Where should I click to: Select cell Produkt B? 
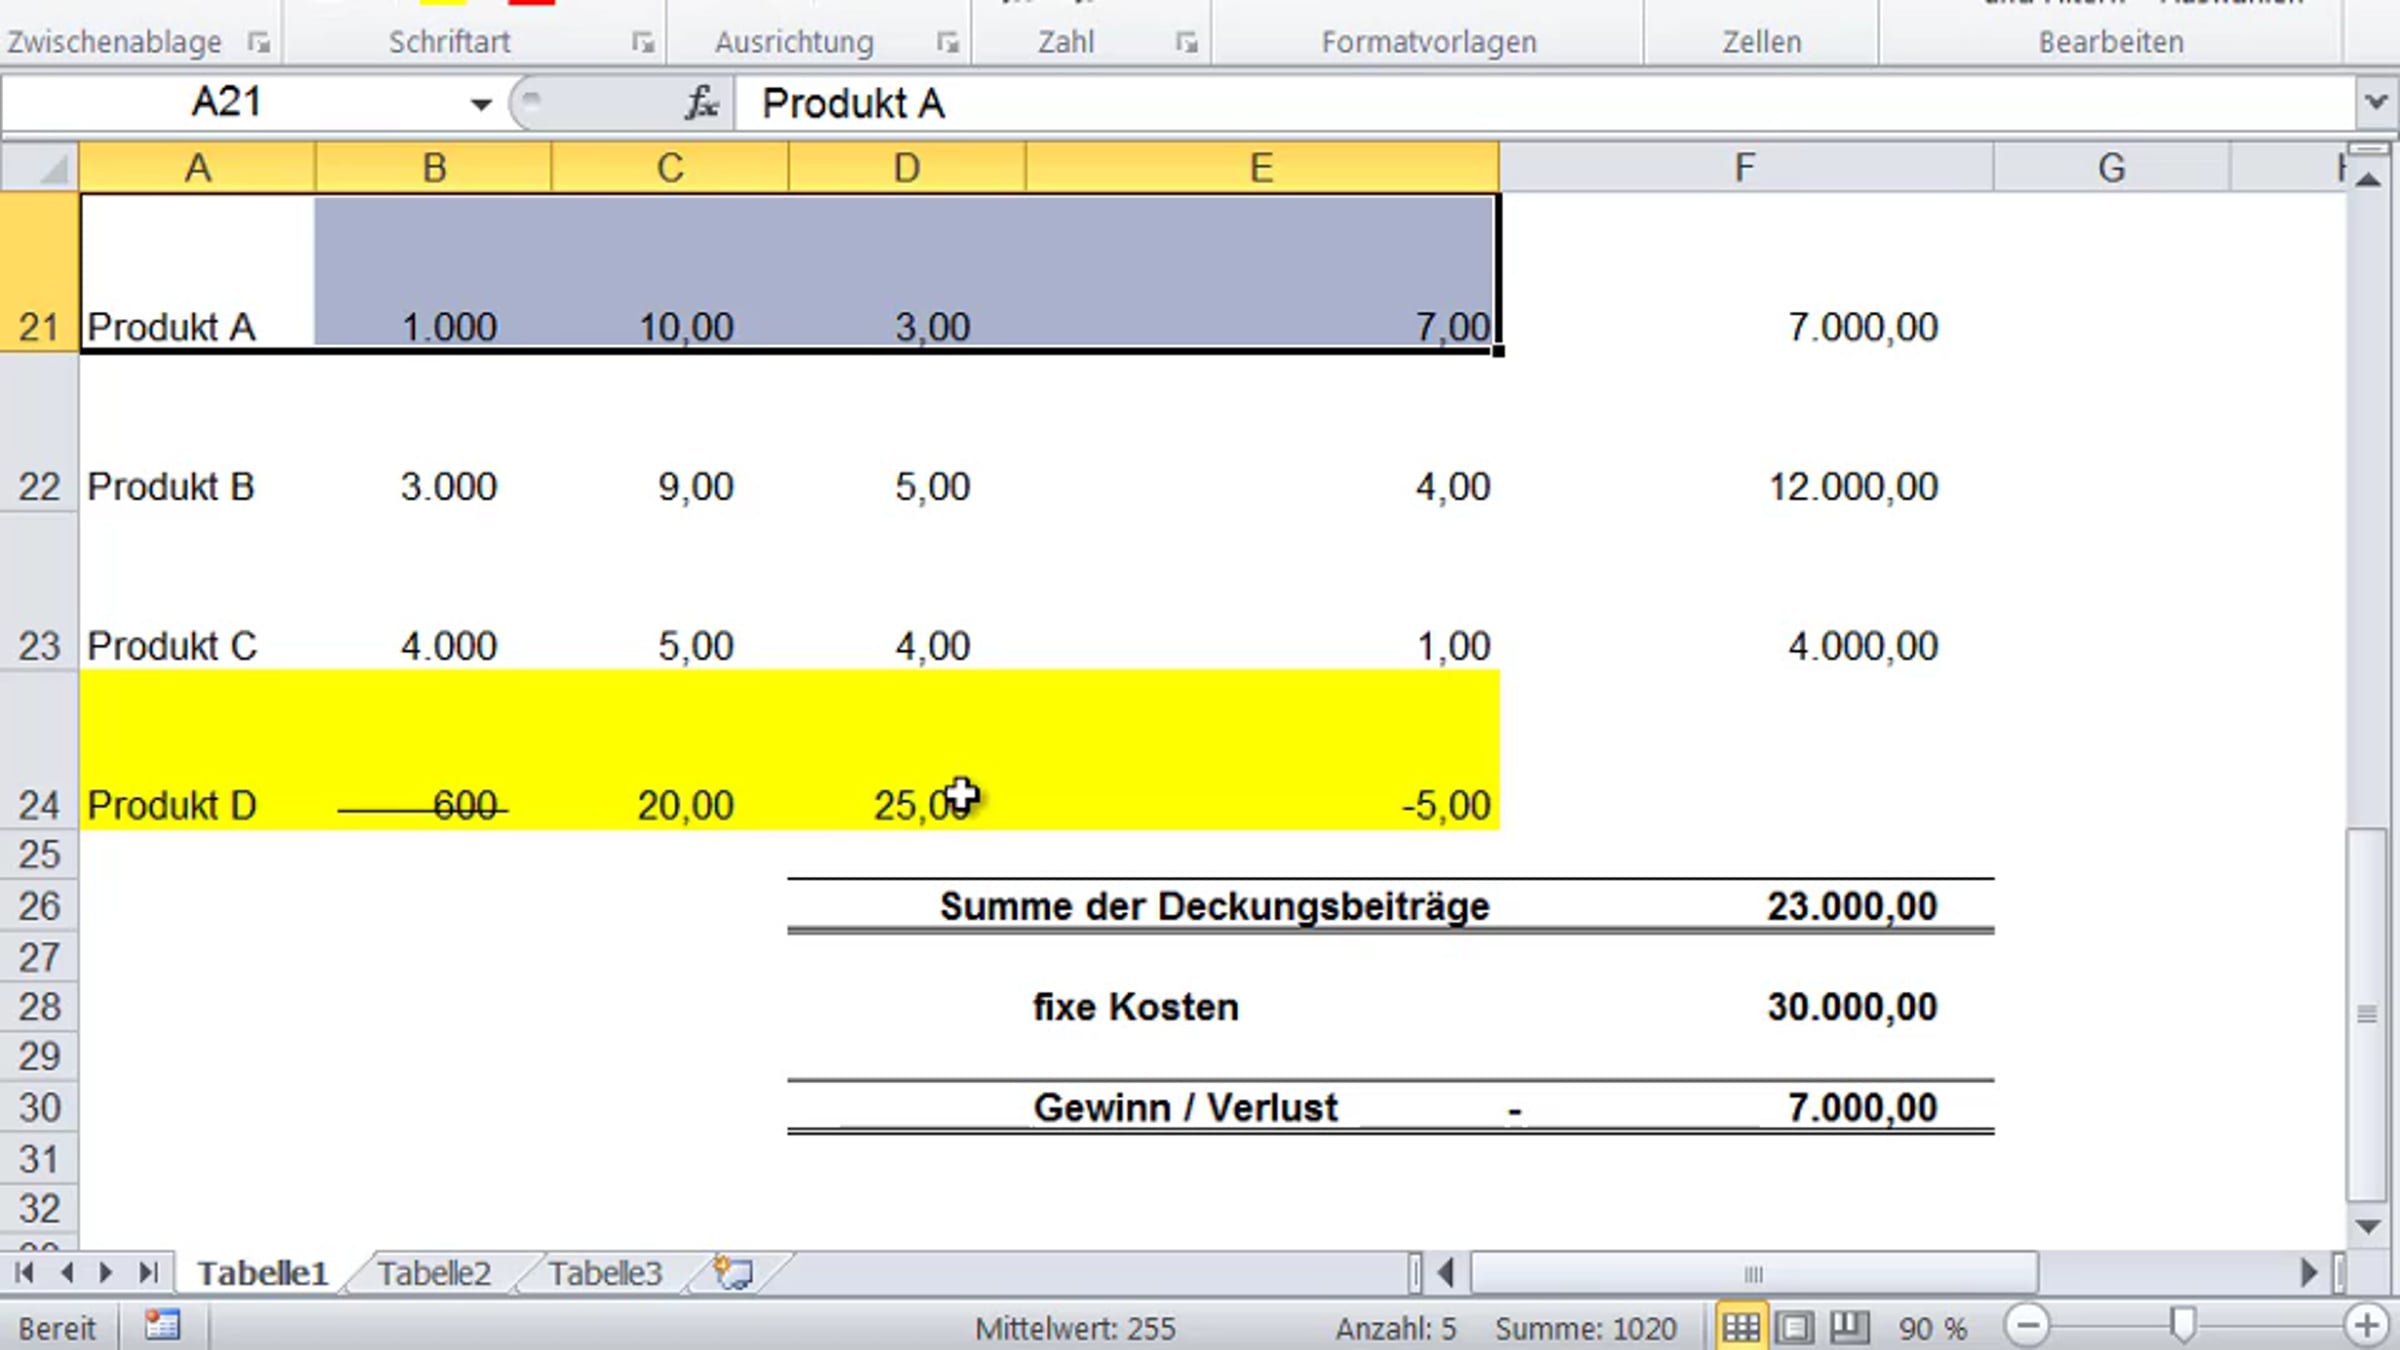click(197, 432)
